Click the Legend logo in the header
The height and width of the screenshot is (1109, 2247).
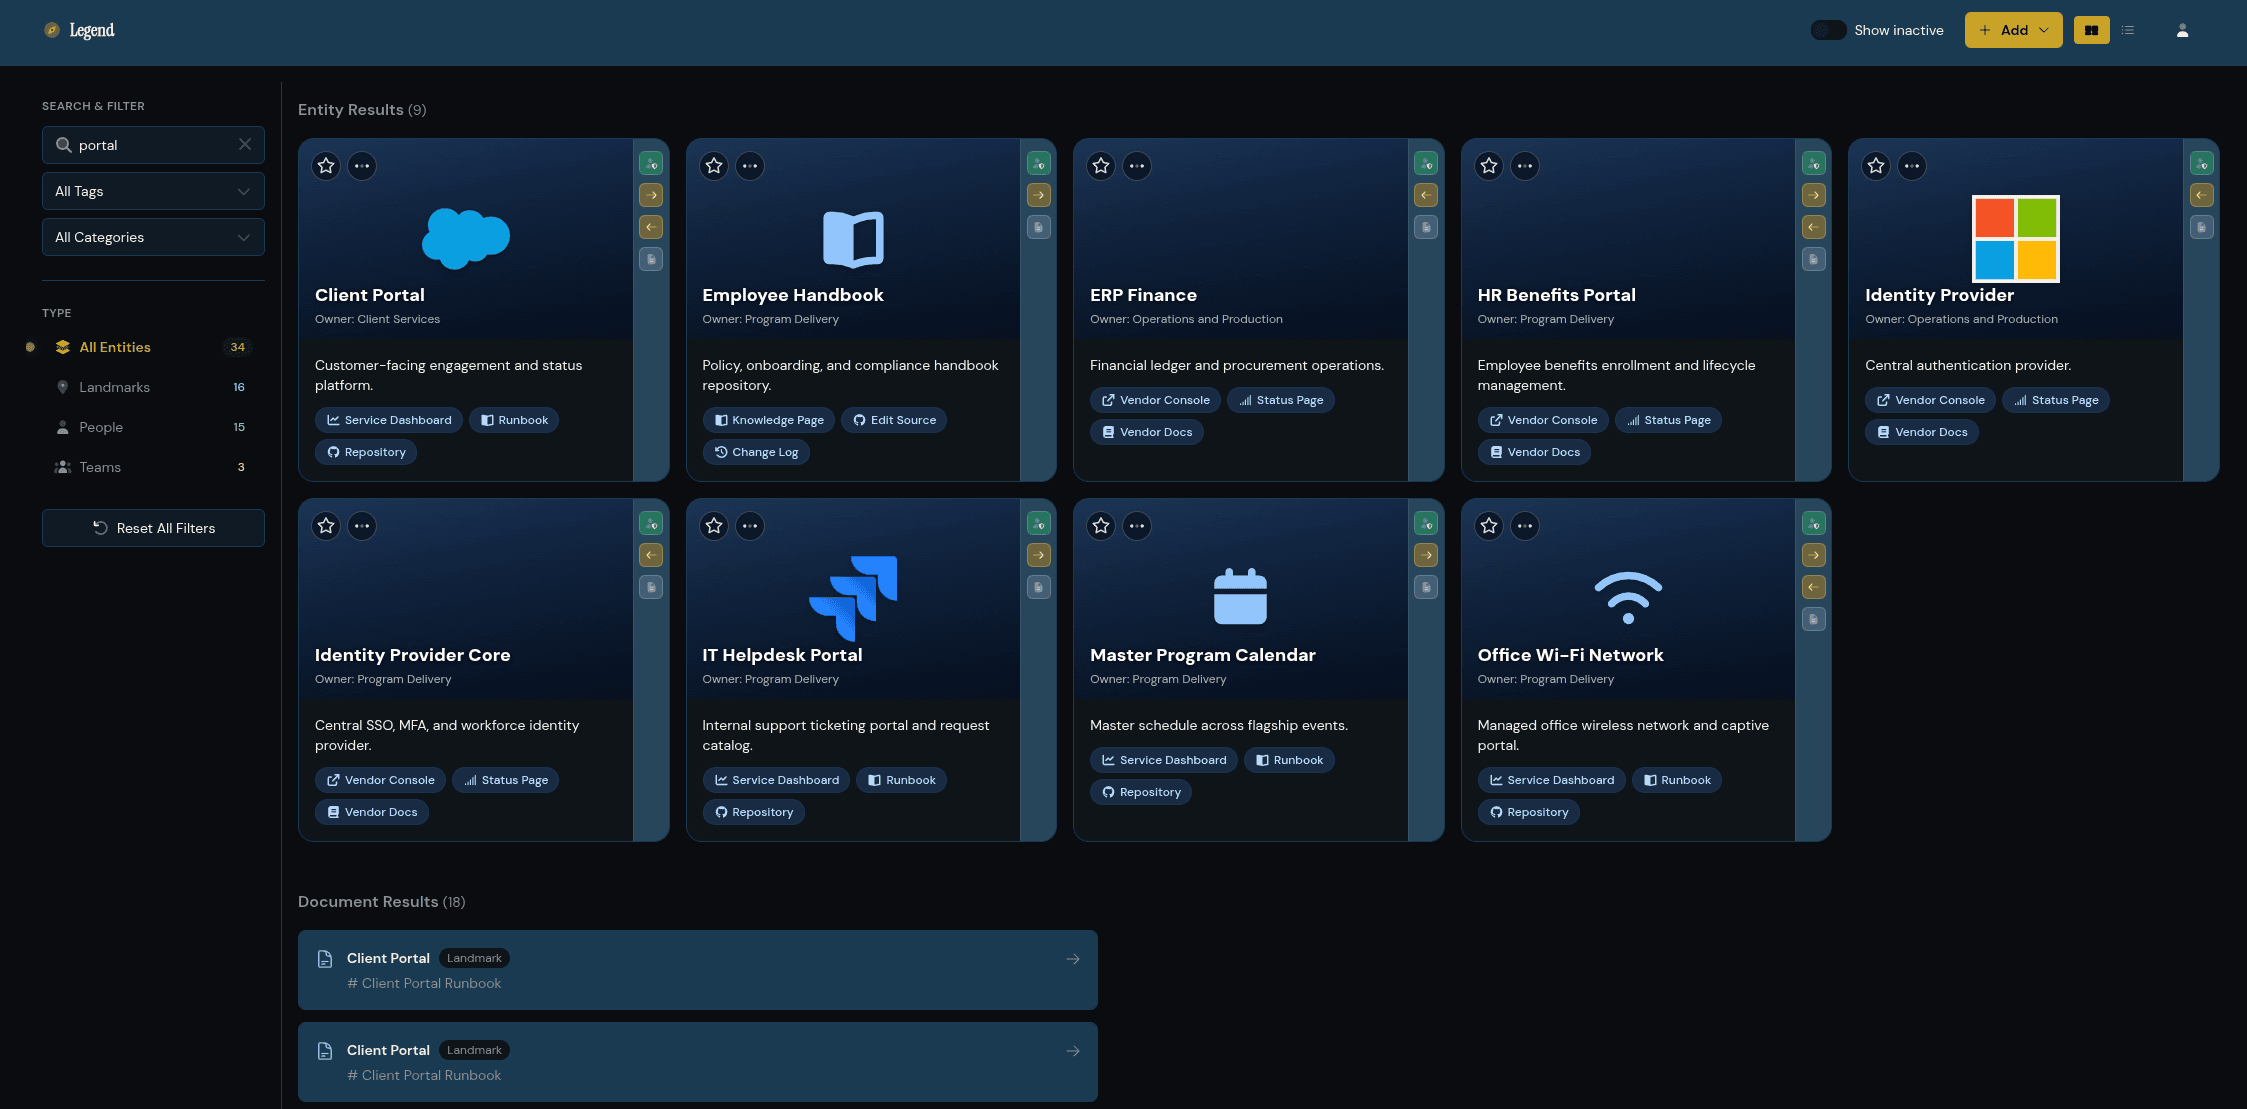point(79,31)
